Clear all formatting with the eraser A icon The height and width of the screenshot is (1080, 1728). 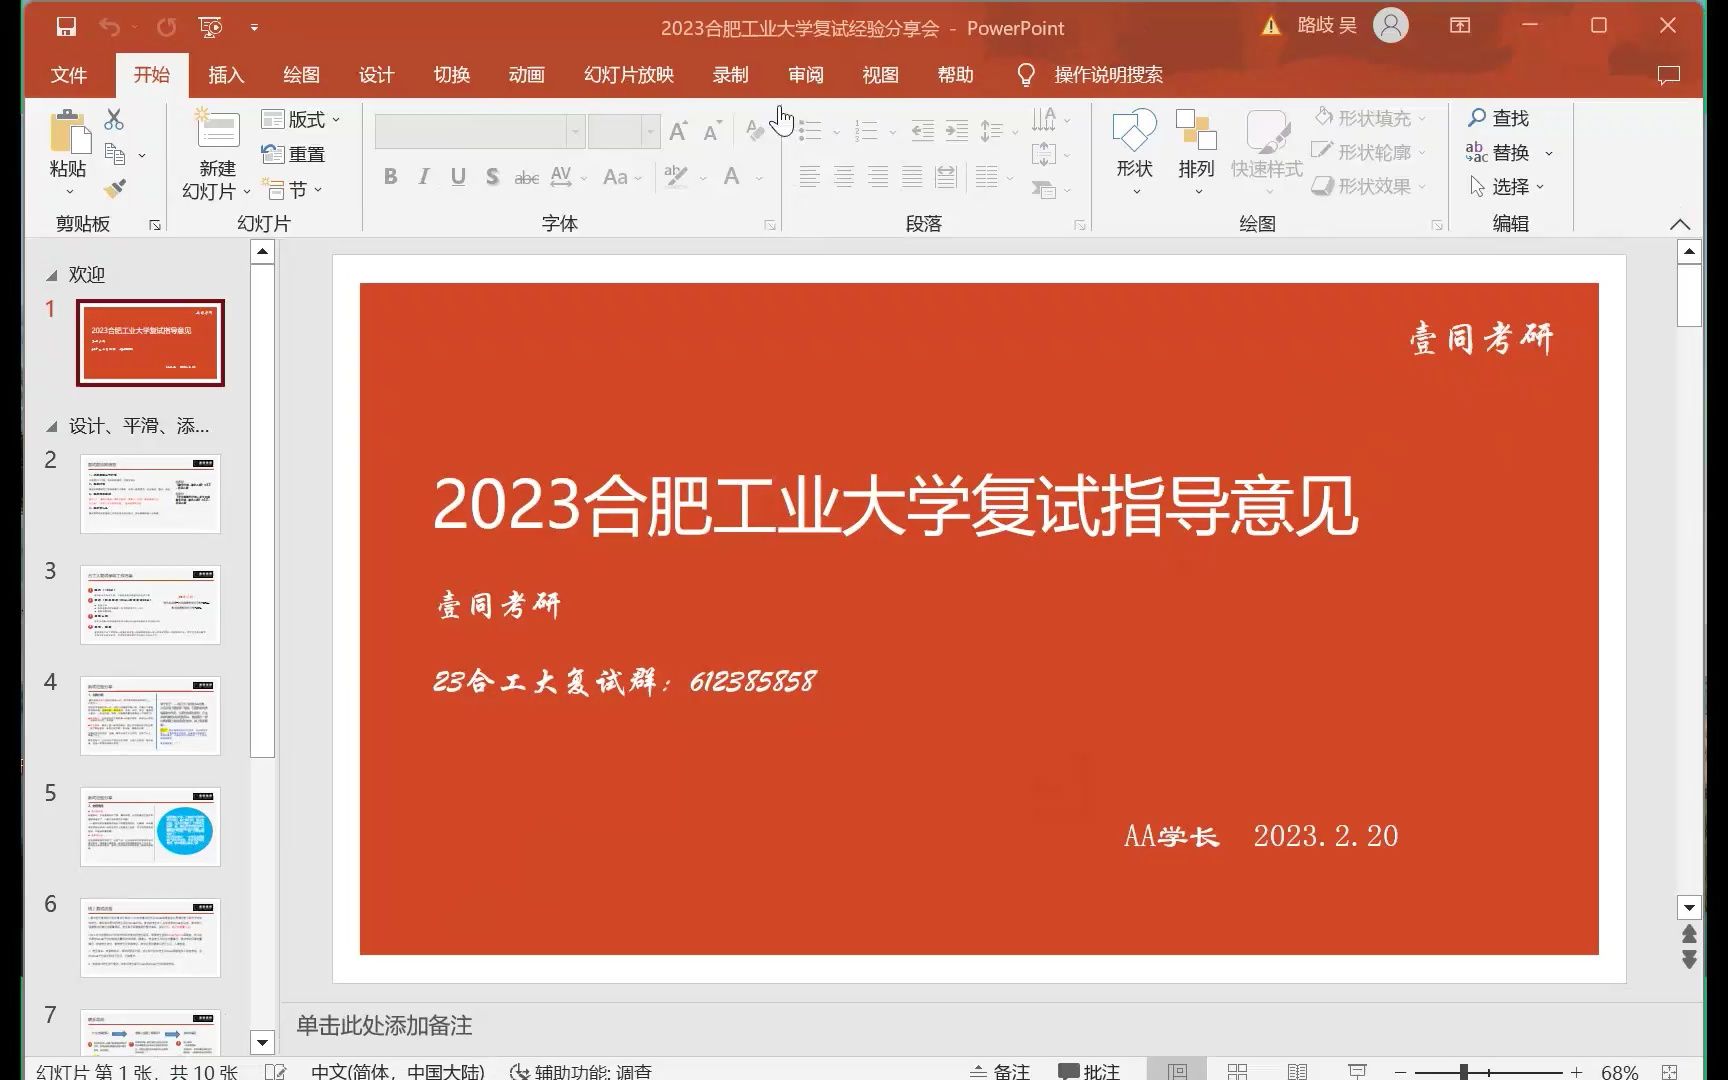(x=756, y=131)
